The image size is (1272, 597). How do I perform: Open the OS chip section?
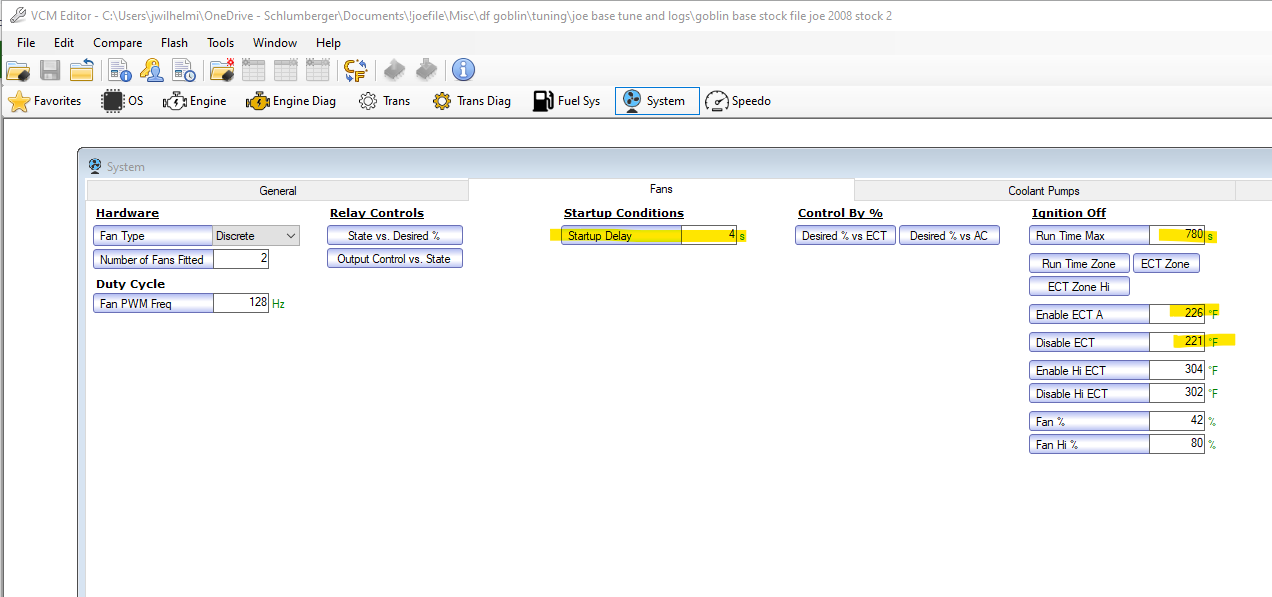point(122,101)
